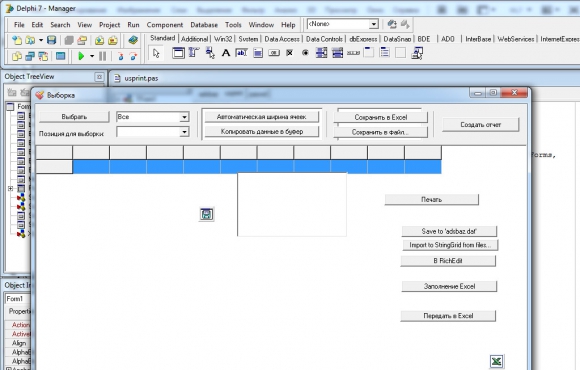Pick the MainMenu component icon
The image size is (580, 370).
coord(194,53)
